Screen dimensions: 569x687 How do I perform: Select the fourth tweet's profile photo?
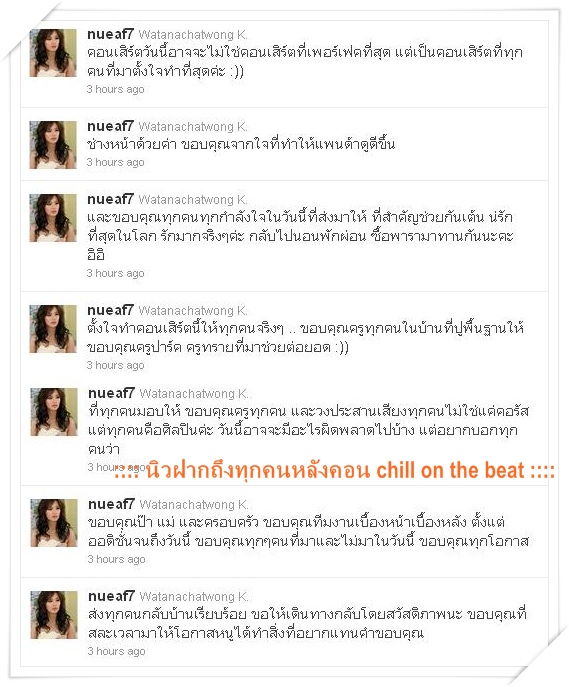tap(53, 329)
